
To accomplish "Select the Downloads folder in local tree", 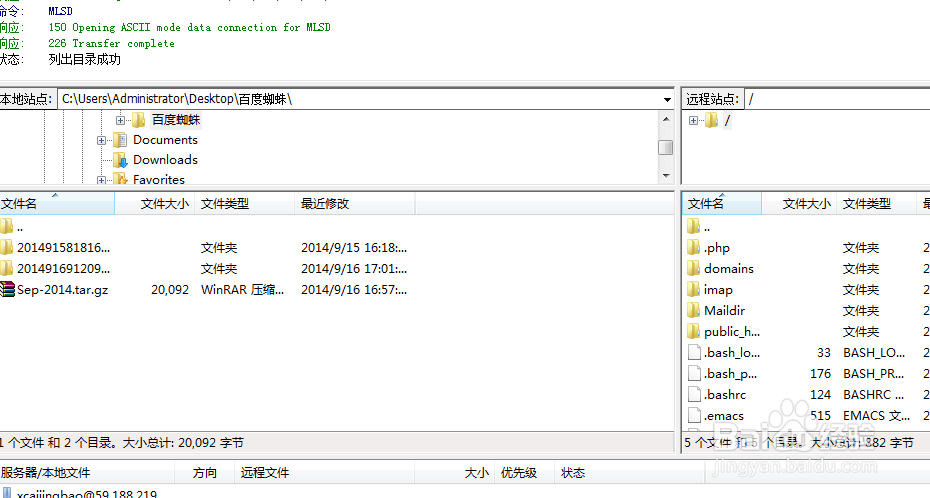I will [165, 159].
